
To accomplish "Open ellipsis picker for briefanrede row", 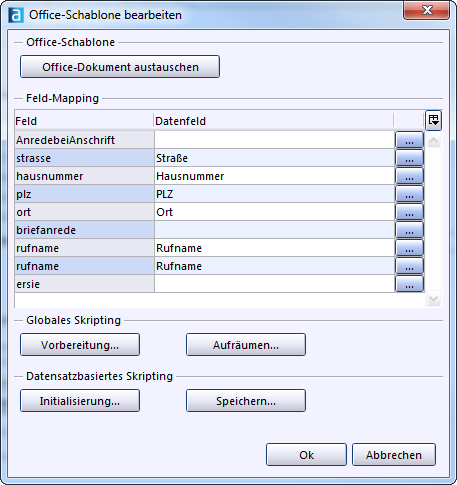I will click(409, 230).
